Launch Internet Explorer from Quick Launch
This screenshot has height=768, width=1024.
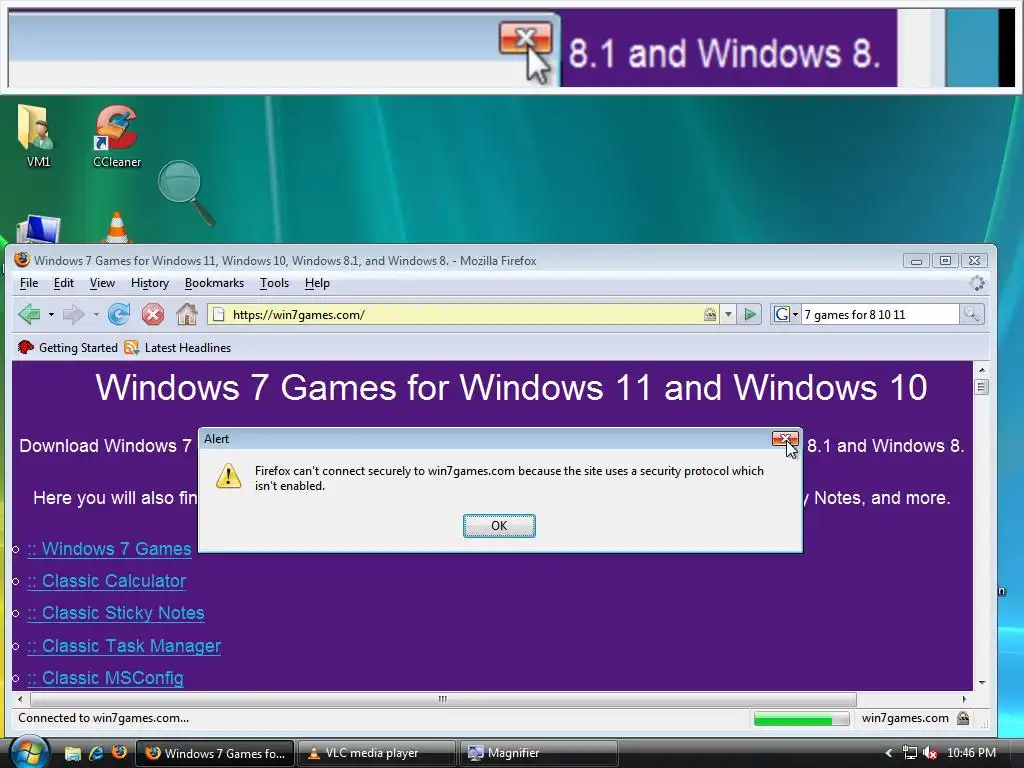pyautogui.click(x=96, y=753)
